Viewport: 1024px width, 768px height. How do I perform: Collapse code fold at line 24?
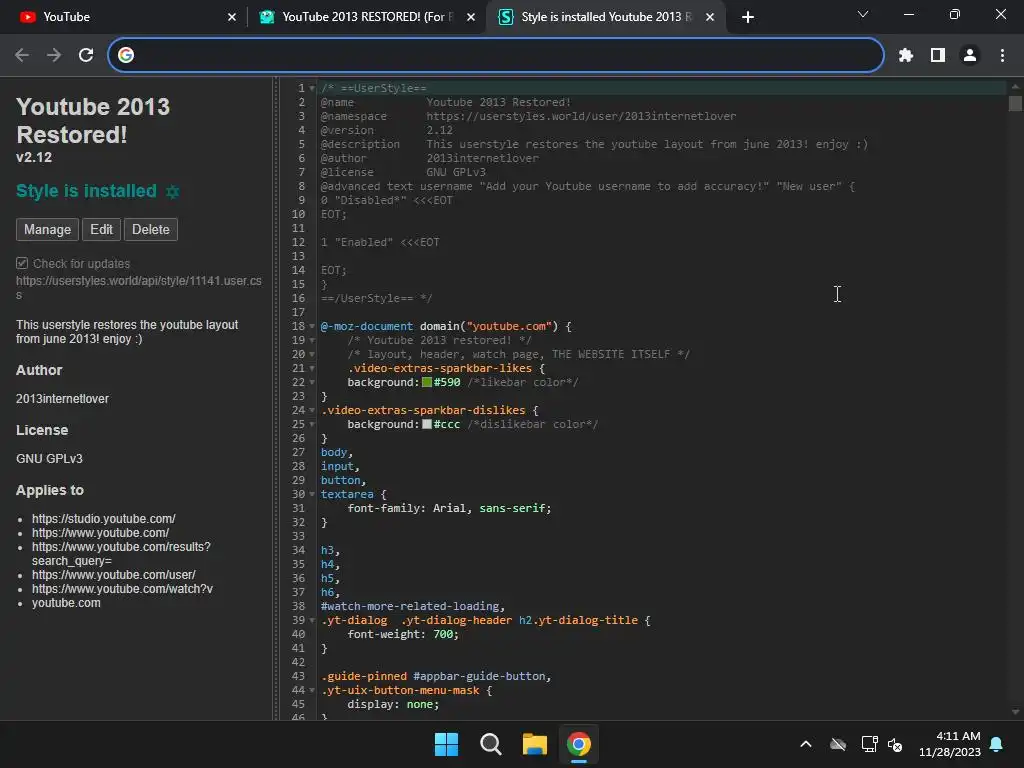(x=312, y=411)
